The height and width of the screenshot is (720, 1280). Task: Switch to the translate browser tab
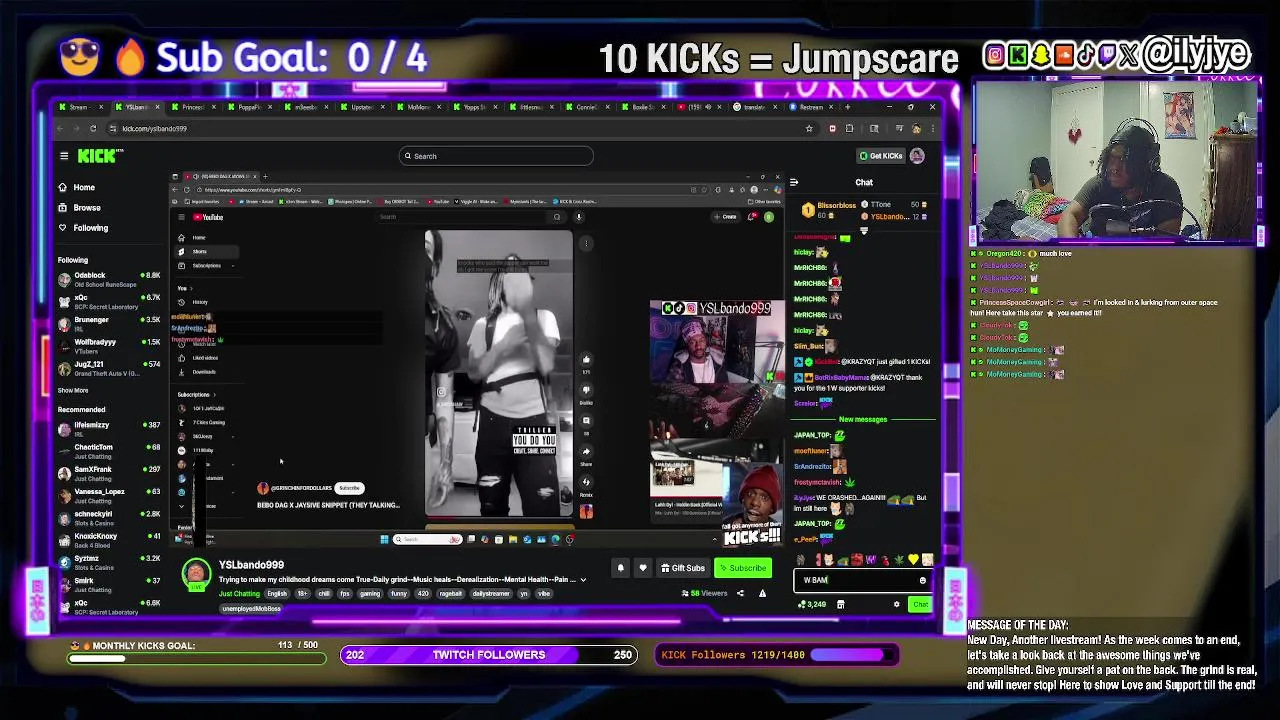(754, 107)
